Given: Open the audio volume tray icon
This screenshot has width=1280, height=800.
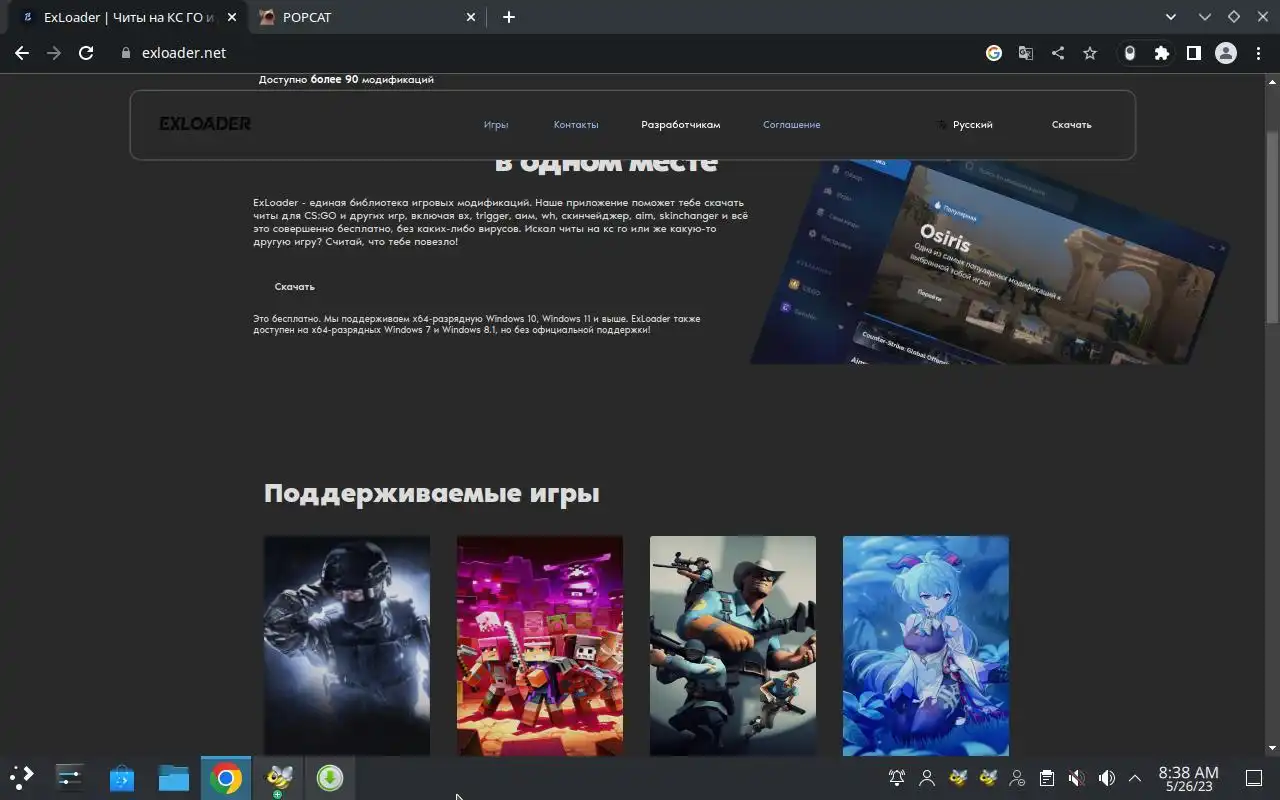Looking at the screenshot, I should click(x=1107, y=777).
